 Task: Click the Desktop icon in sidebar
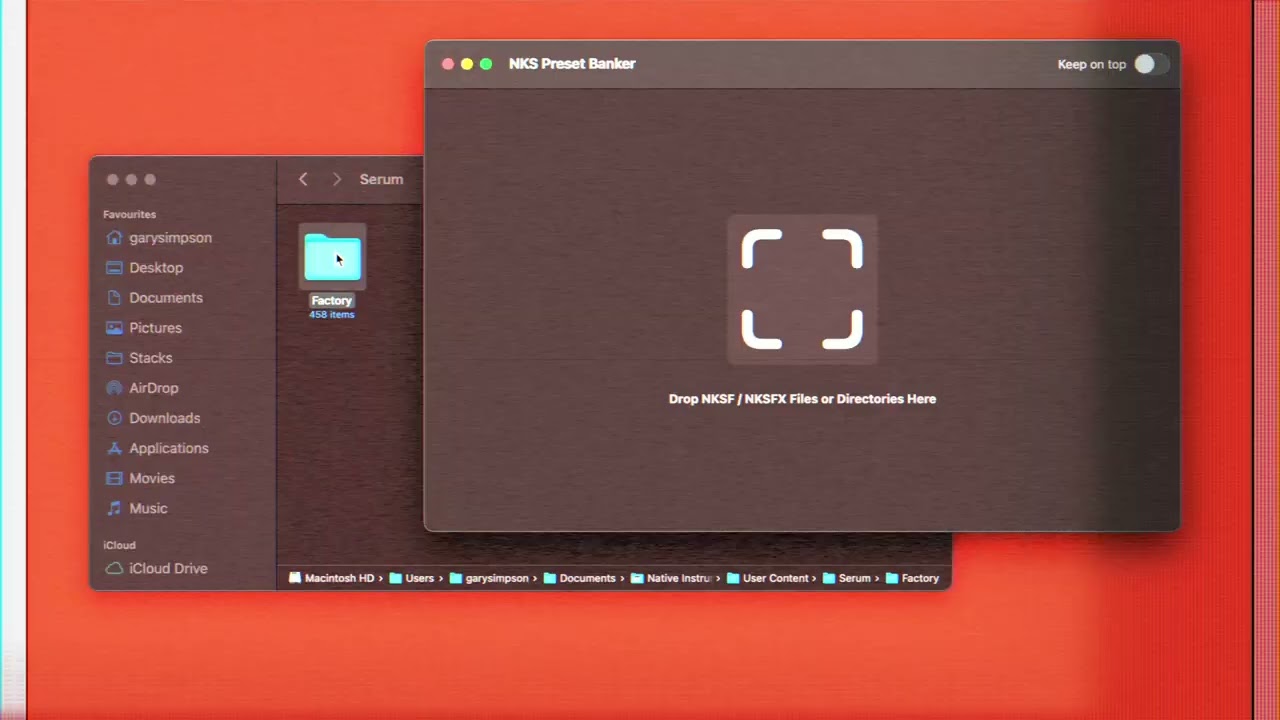[114, 268]
